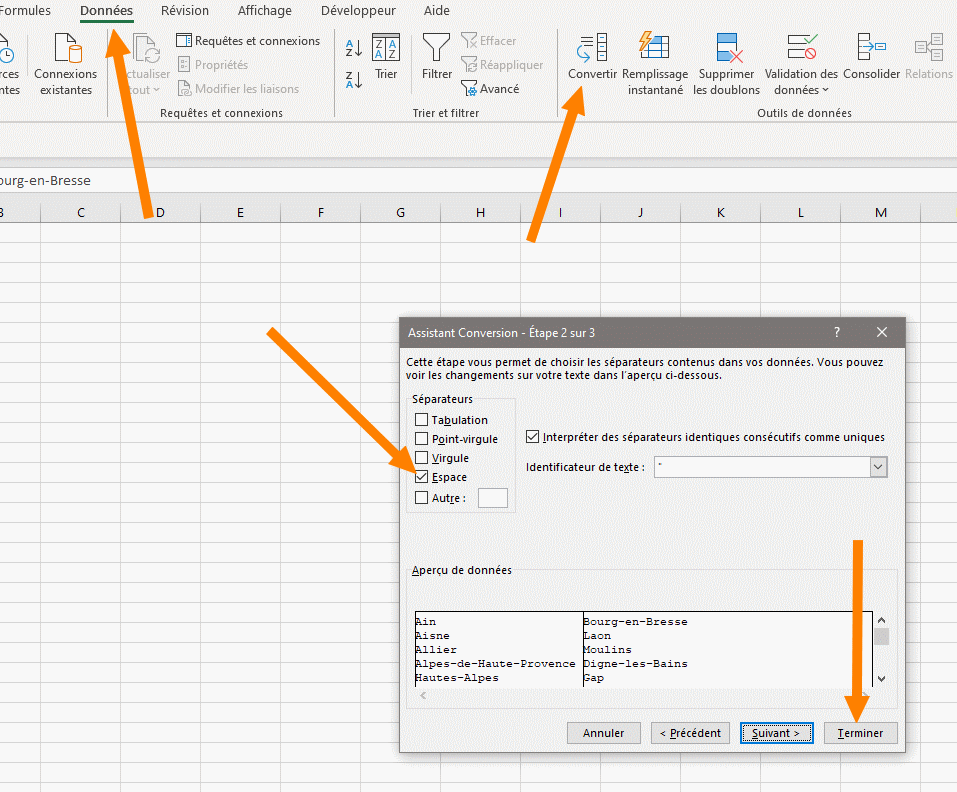The image size is (957, 792).
Task: Click the Supprimer les doublons icon
Action: 727,48
